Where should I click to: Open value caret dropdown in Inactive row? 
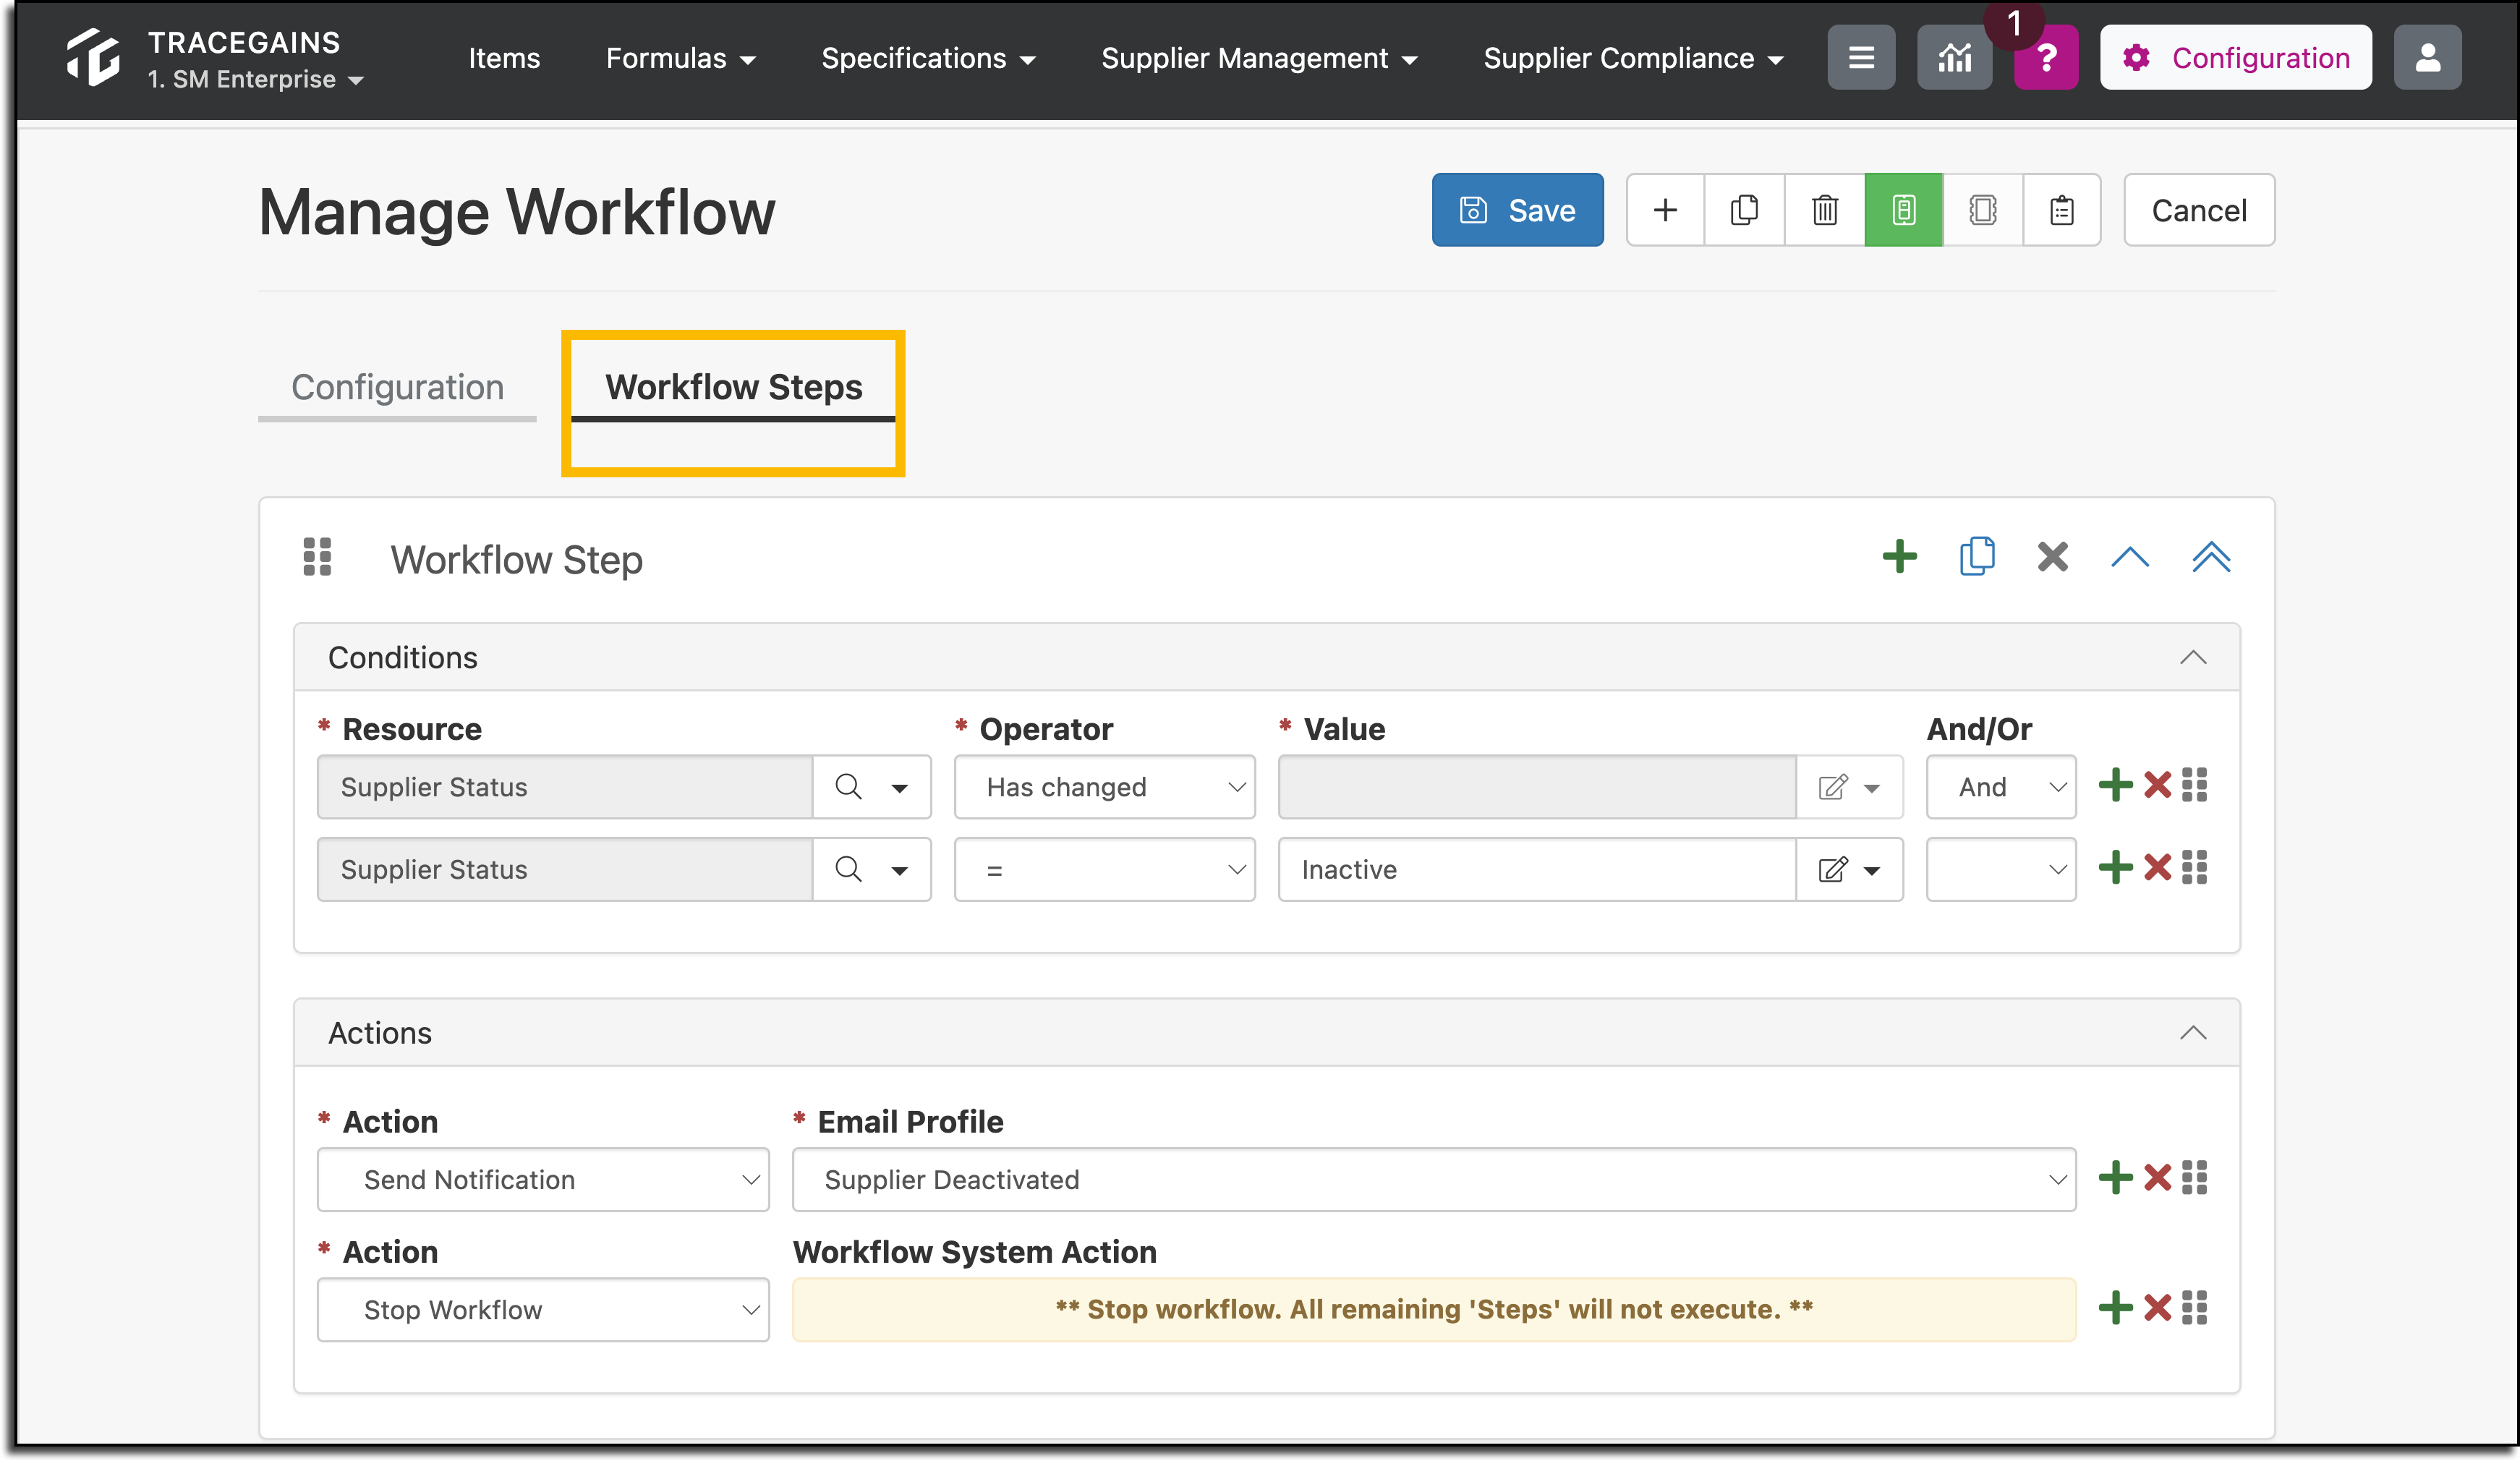[1871, 870]
